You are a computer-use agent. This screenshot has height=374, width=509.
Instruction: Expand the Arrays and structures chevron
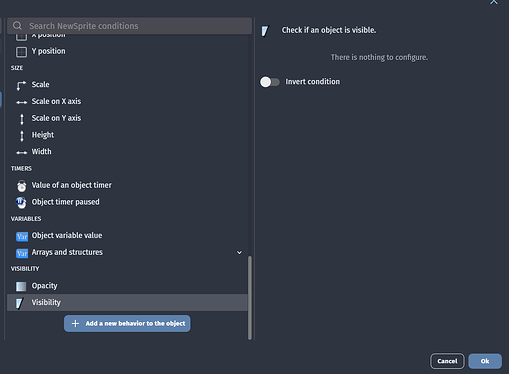(239, 253)
